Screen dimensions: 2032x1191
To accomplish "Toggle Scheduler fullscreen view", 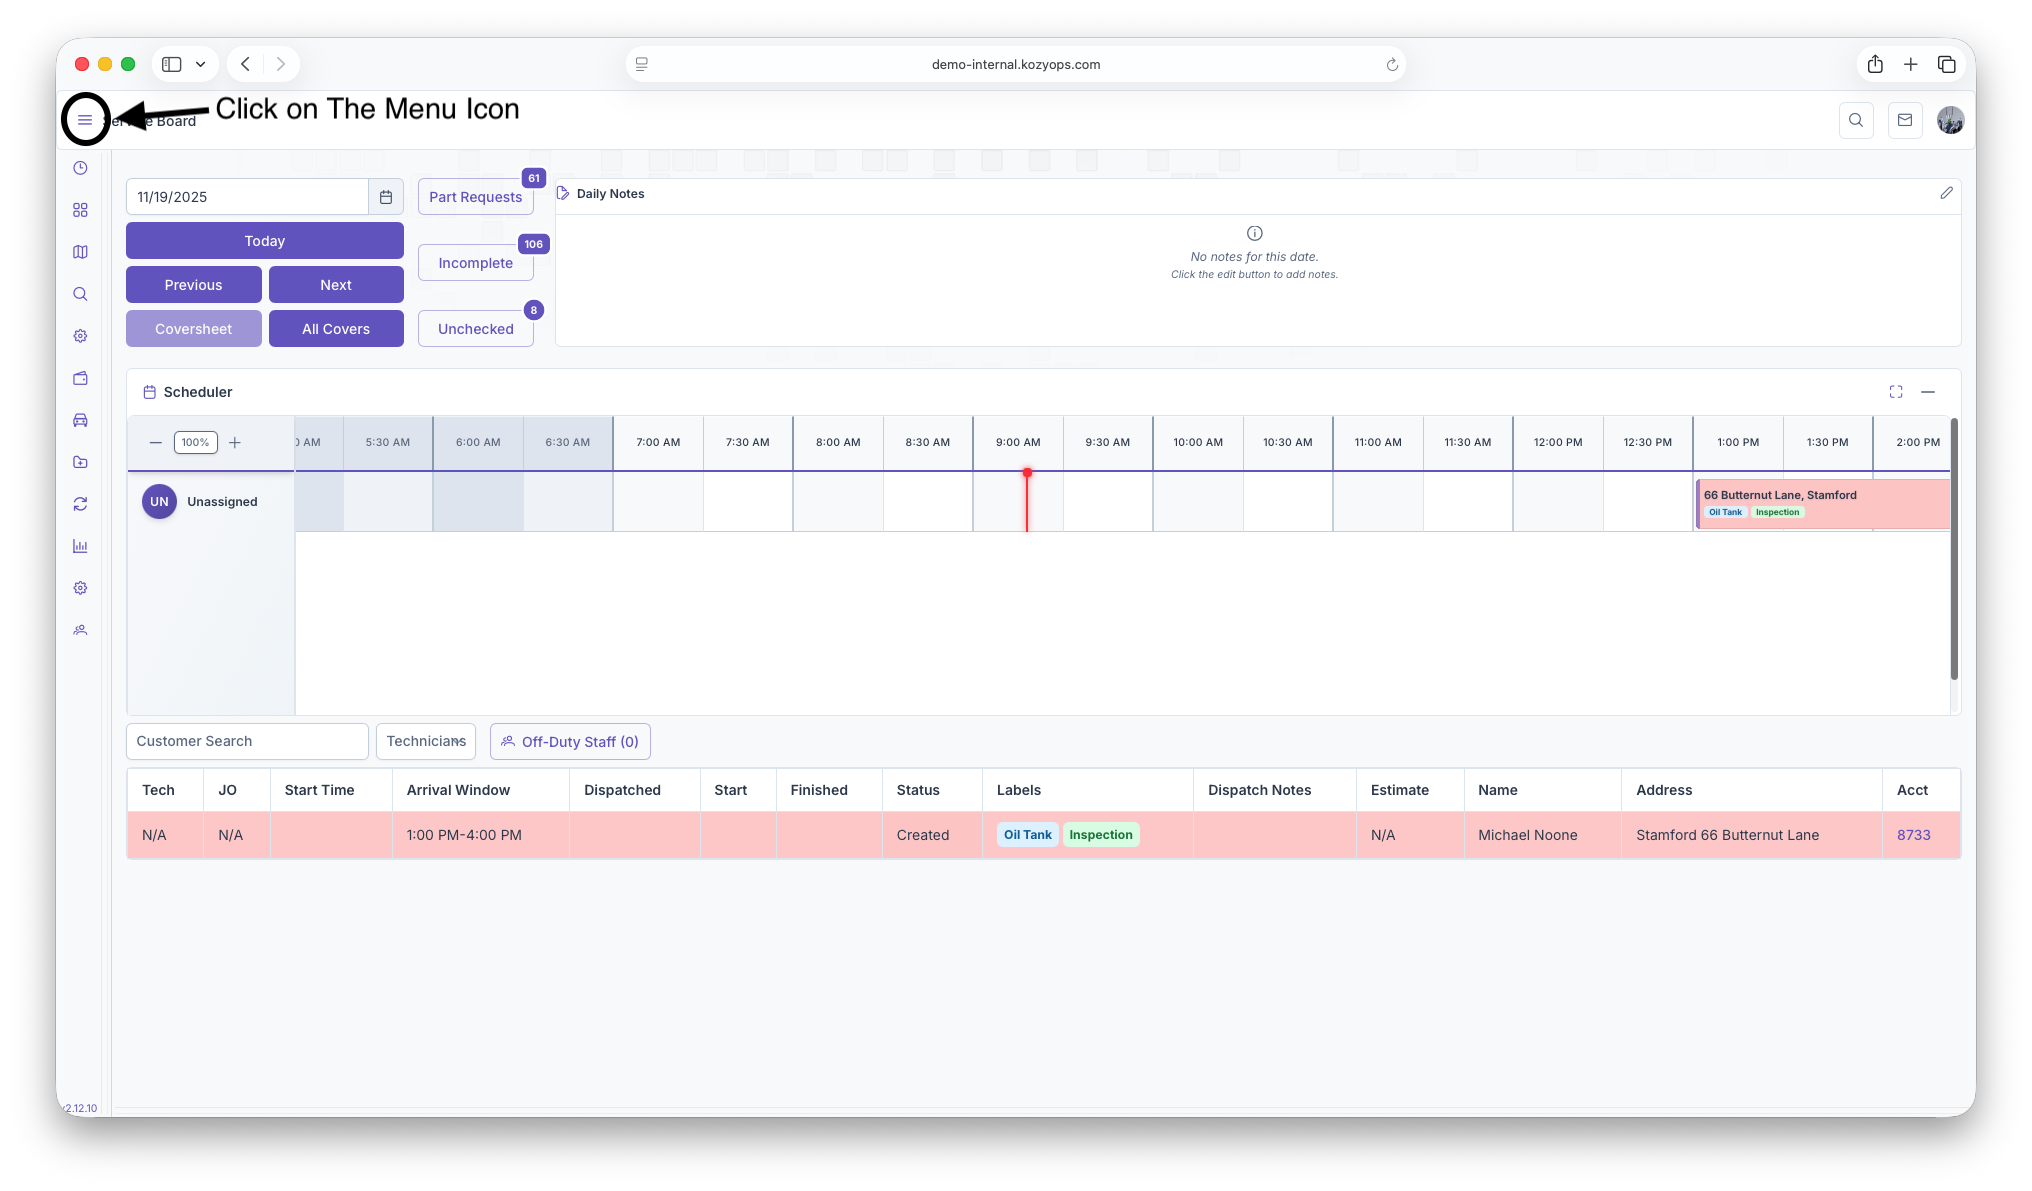I will 1895,392.
